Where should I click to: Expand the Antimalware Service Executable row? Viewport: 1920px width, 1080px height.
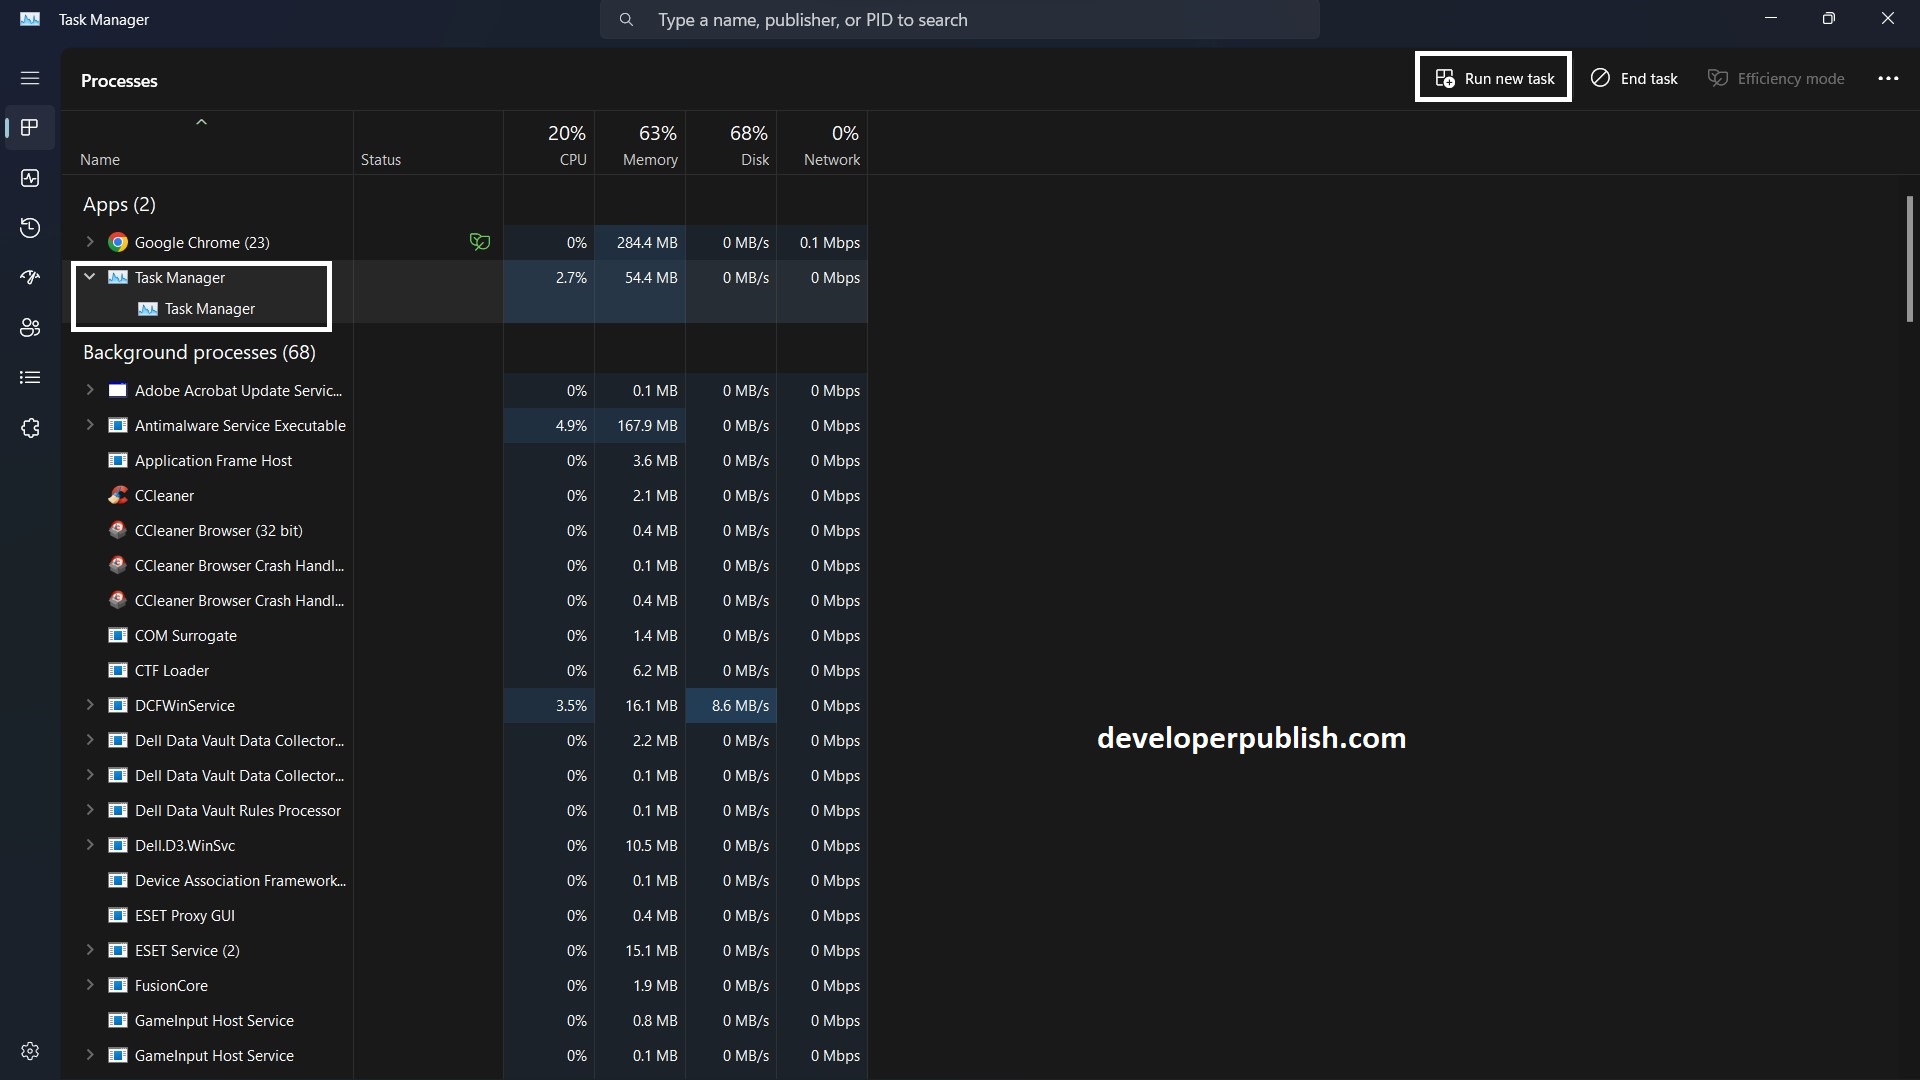tap(90, 425)
